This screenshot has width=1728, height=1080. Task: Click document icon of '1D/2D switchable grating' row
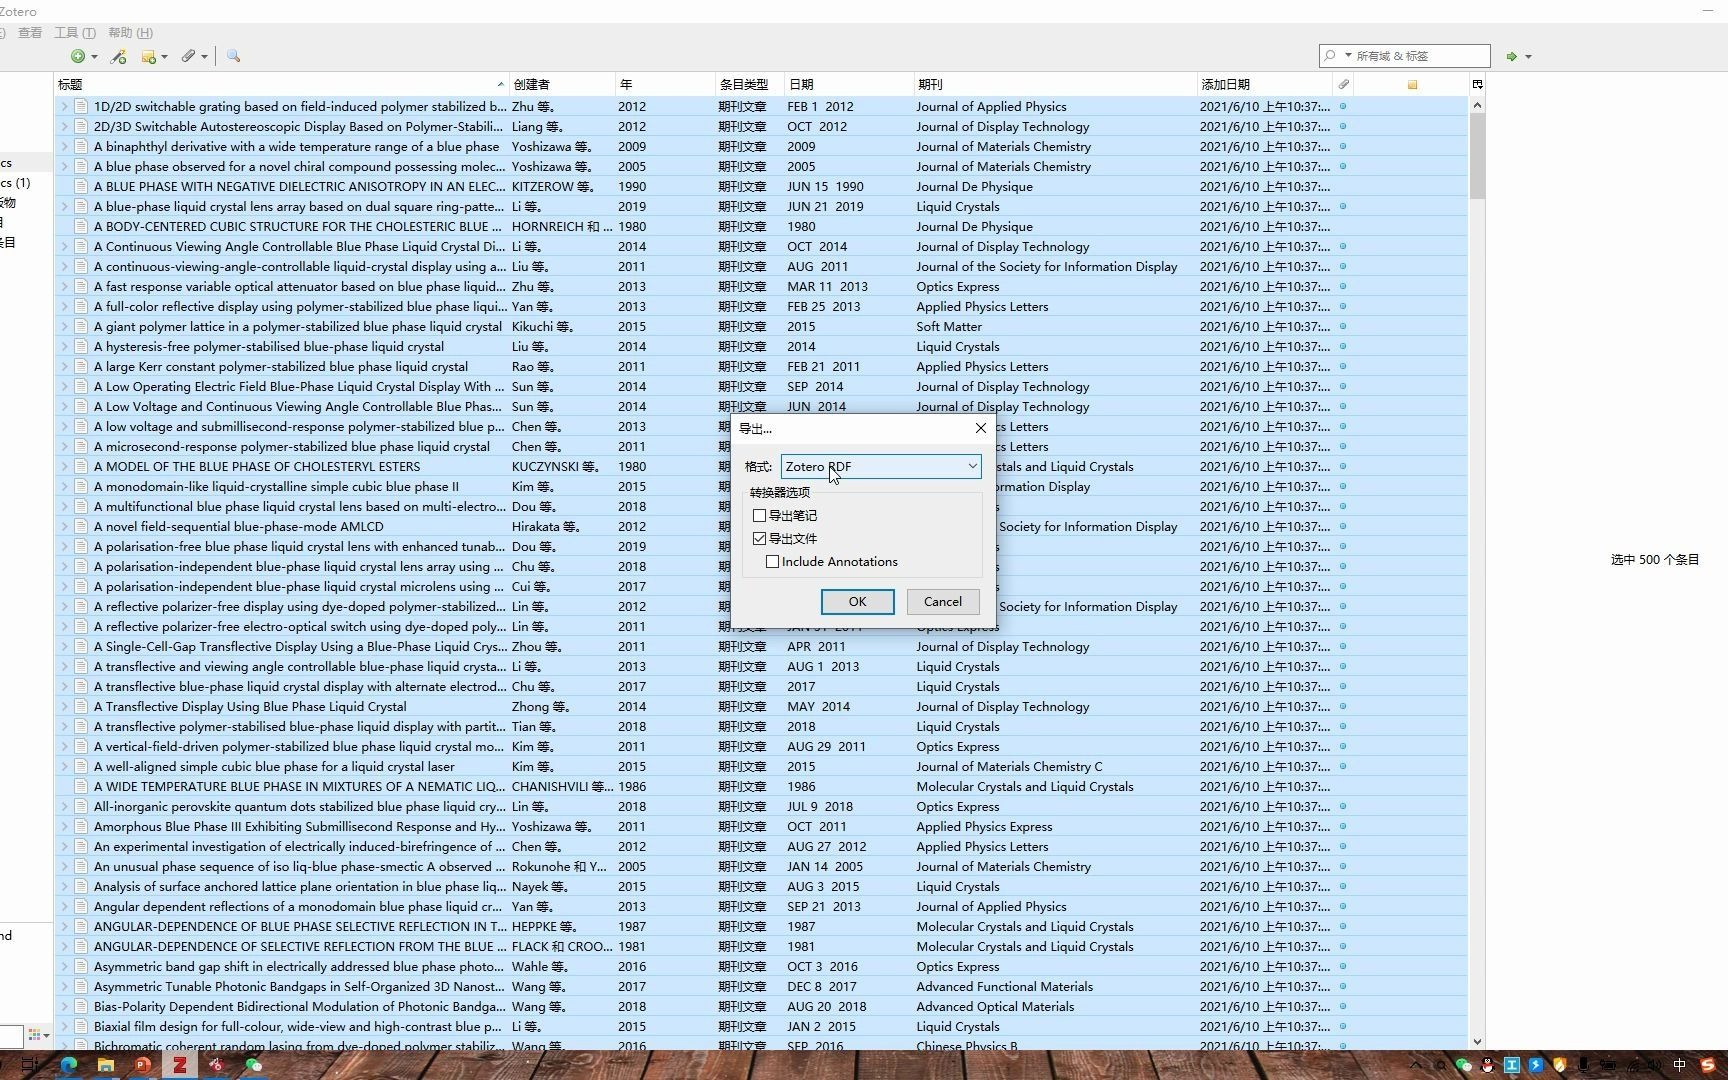coord(81,106)
